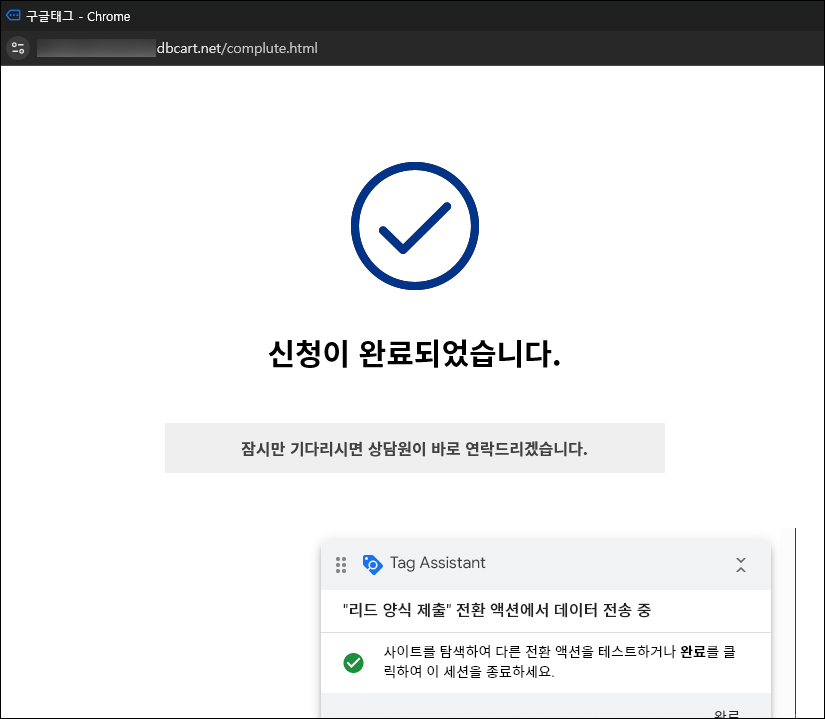Collapse the Tag Assistant panel with chevron
This screenshot has height=719, width=825.
click(740, 564)
